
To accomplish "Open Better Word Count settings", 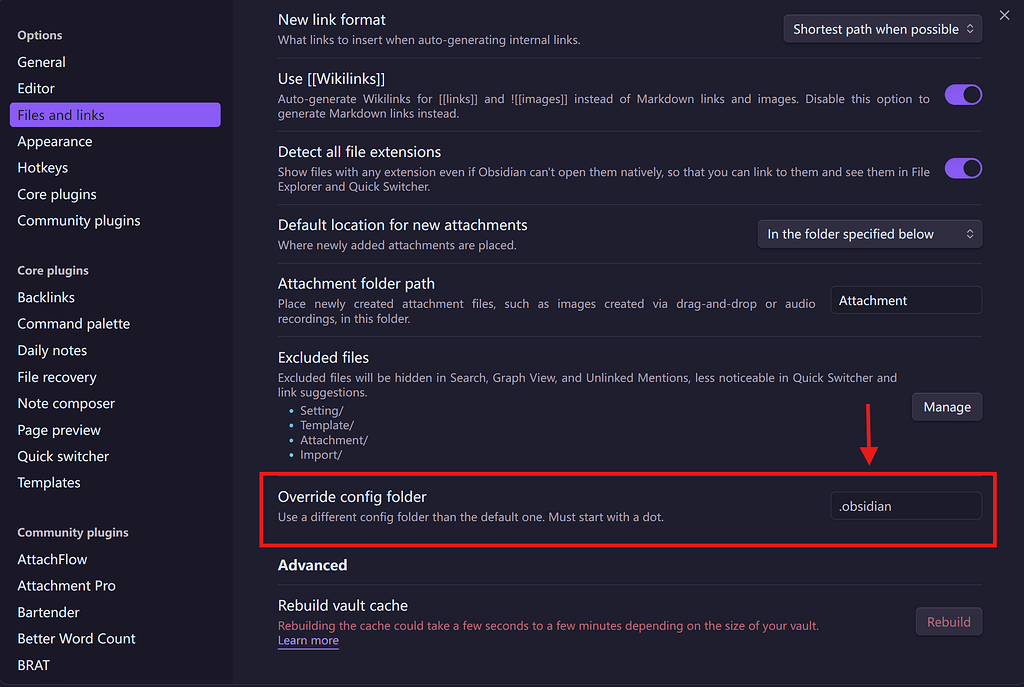I will (x=76, y=638).
